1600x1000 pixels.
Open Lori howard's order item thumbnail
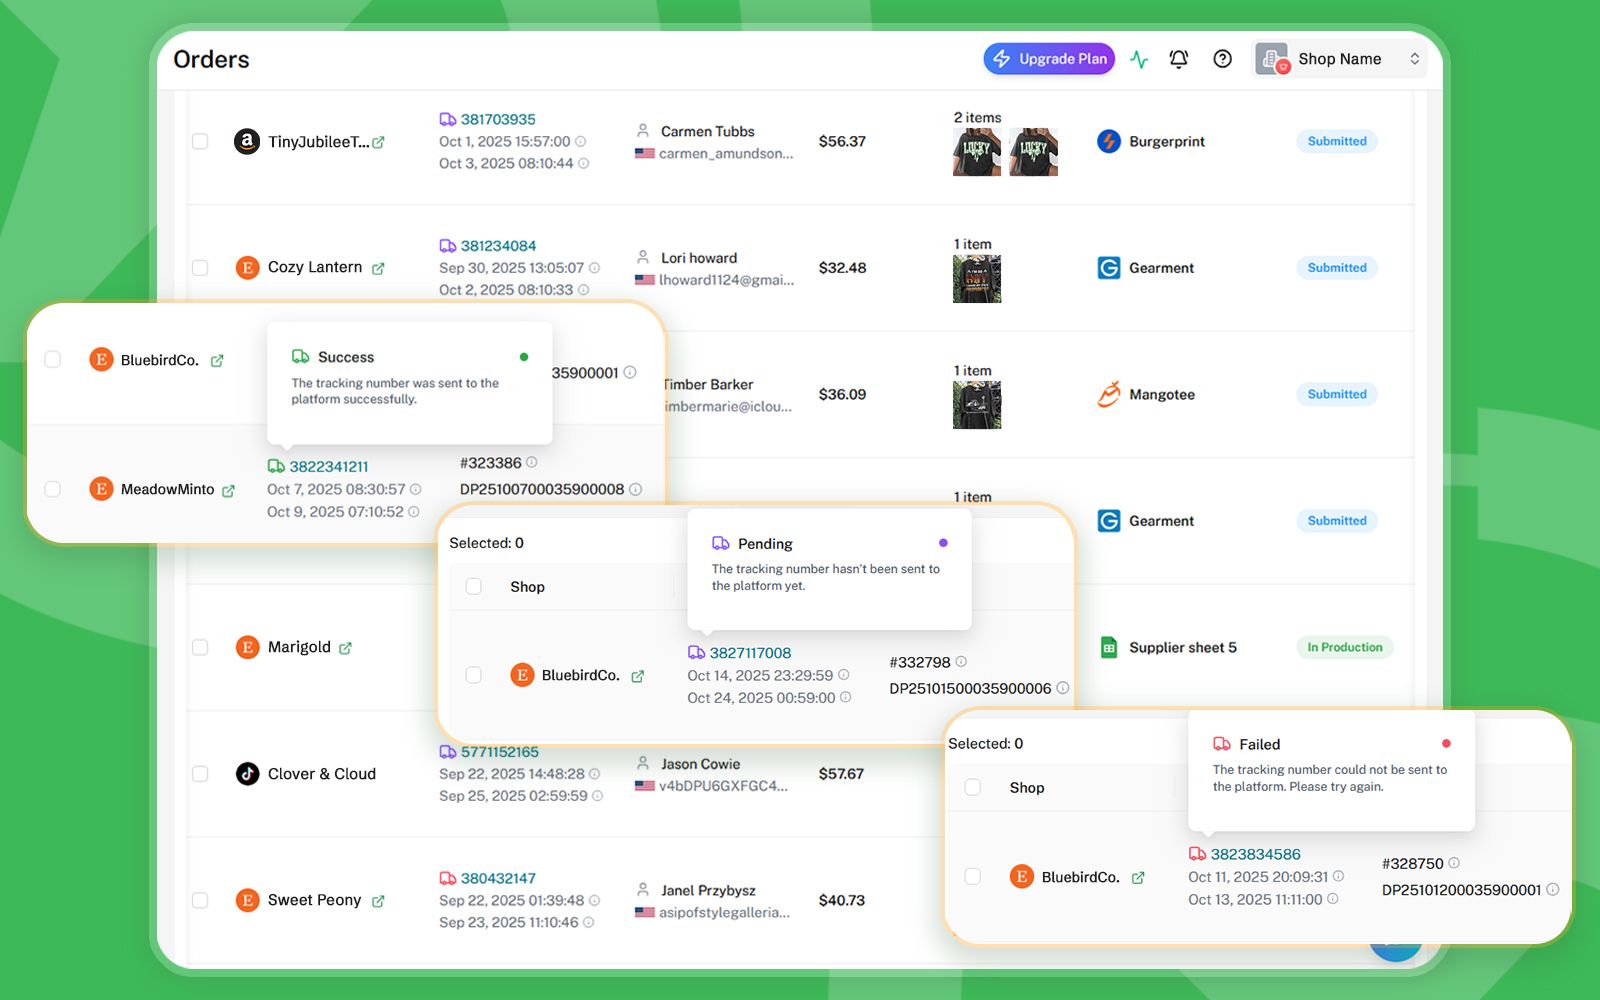tap(977, 279)
